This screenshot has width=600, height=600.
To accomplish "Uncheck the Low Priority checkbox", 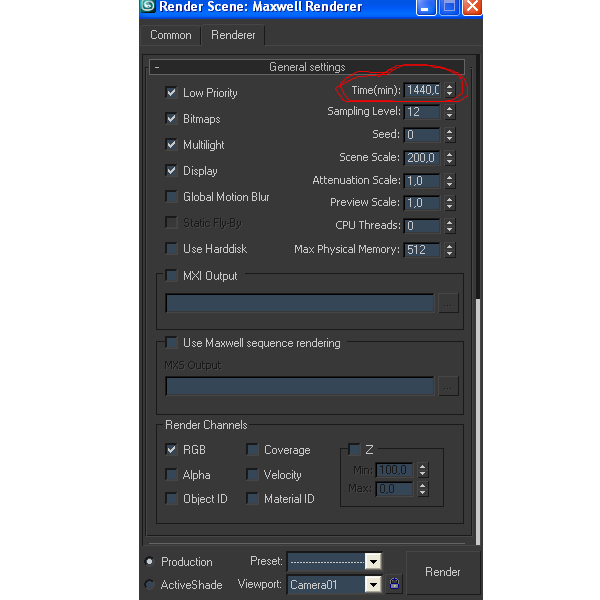I will click(x=171, y=93).
